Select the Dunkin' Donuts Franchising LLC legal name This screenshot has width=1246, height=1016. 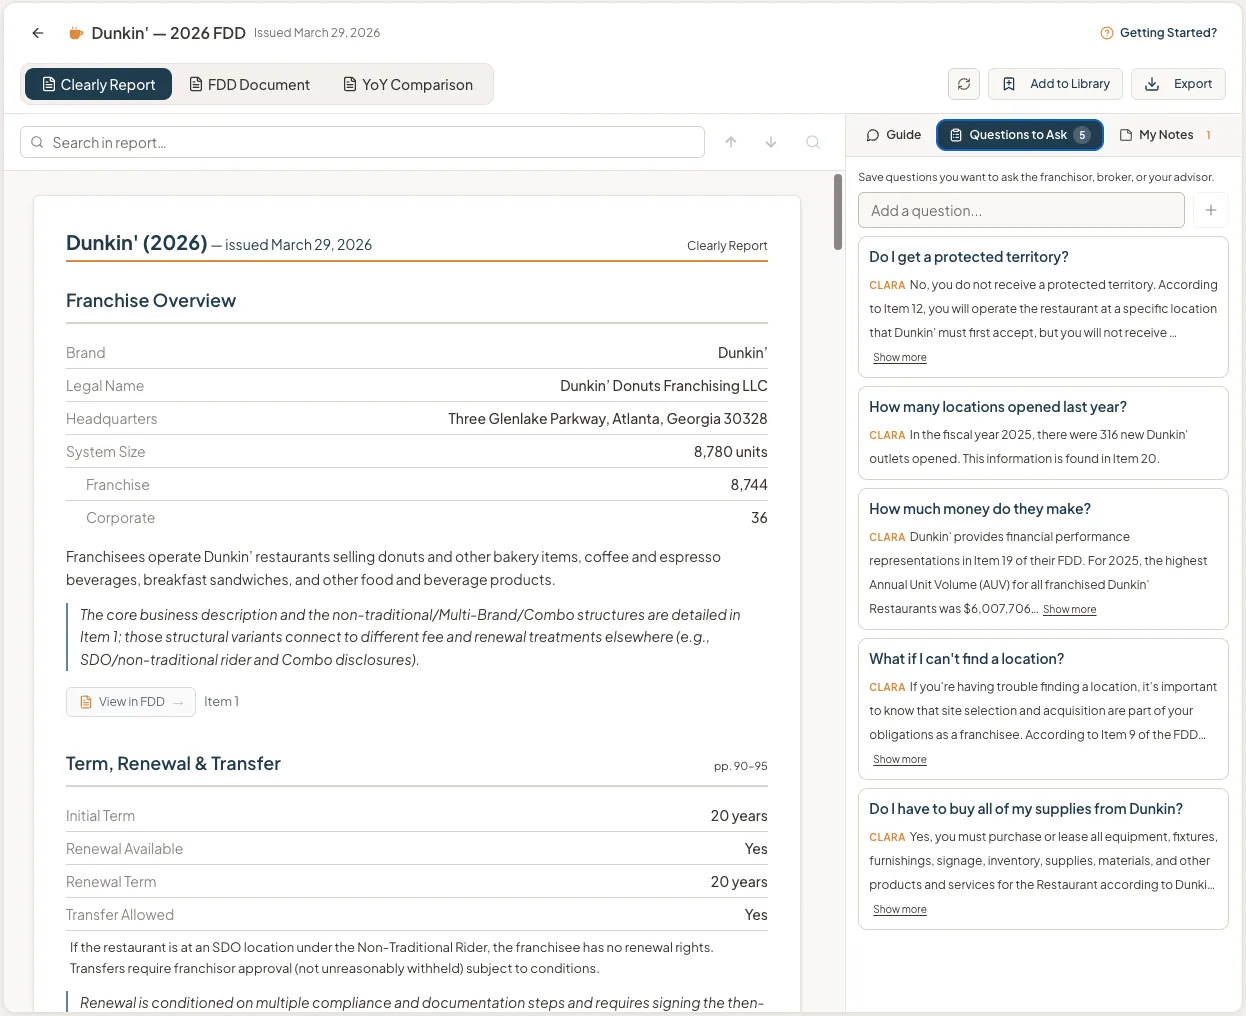pyautogui.click(x=664, y=386)
